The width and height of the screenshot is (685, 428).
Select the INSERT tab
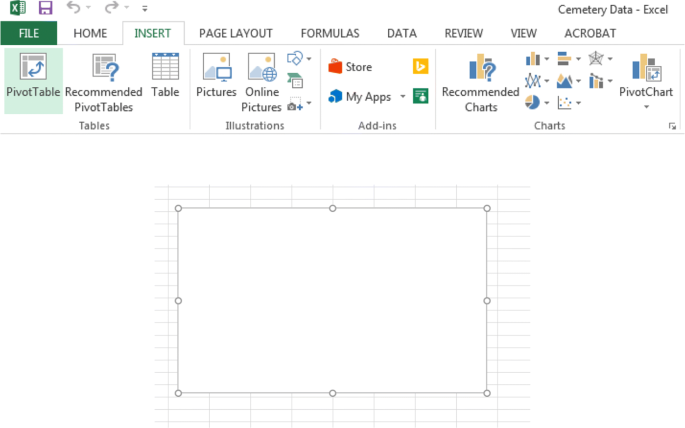coord(152,33)
